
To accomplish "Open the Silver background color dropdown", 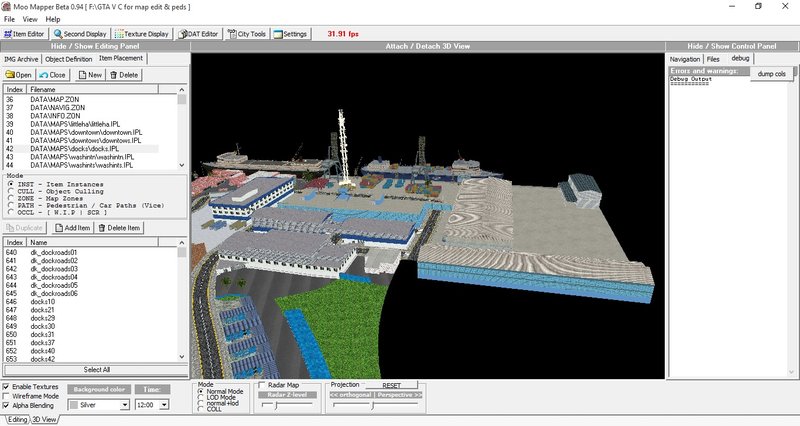I will (x=125, y=405).
